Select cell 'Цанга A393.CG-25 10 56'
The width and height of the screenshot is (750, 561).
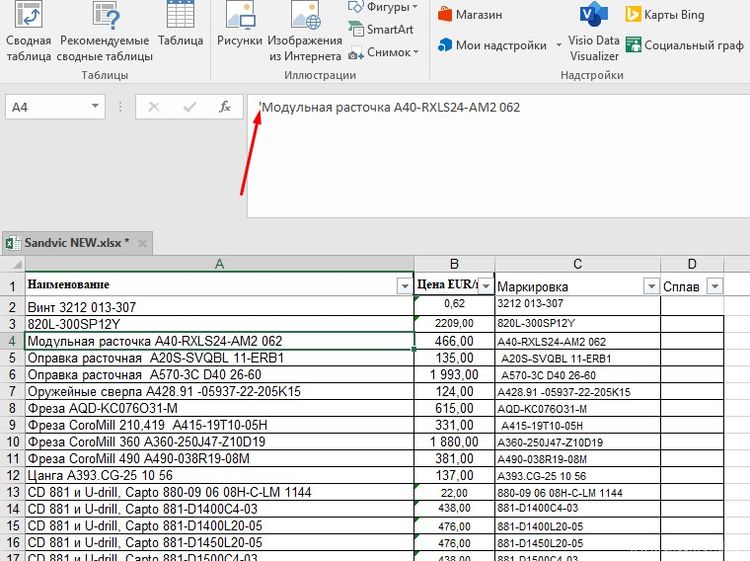tap(220, 475)
